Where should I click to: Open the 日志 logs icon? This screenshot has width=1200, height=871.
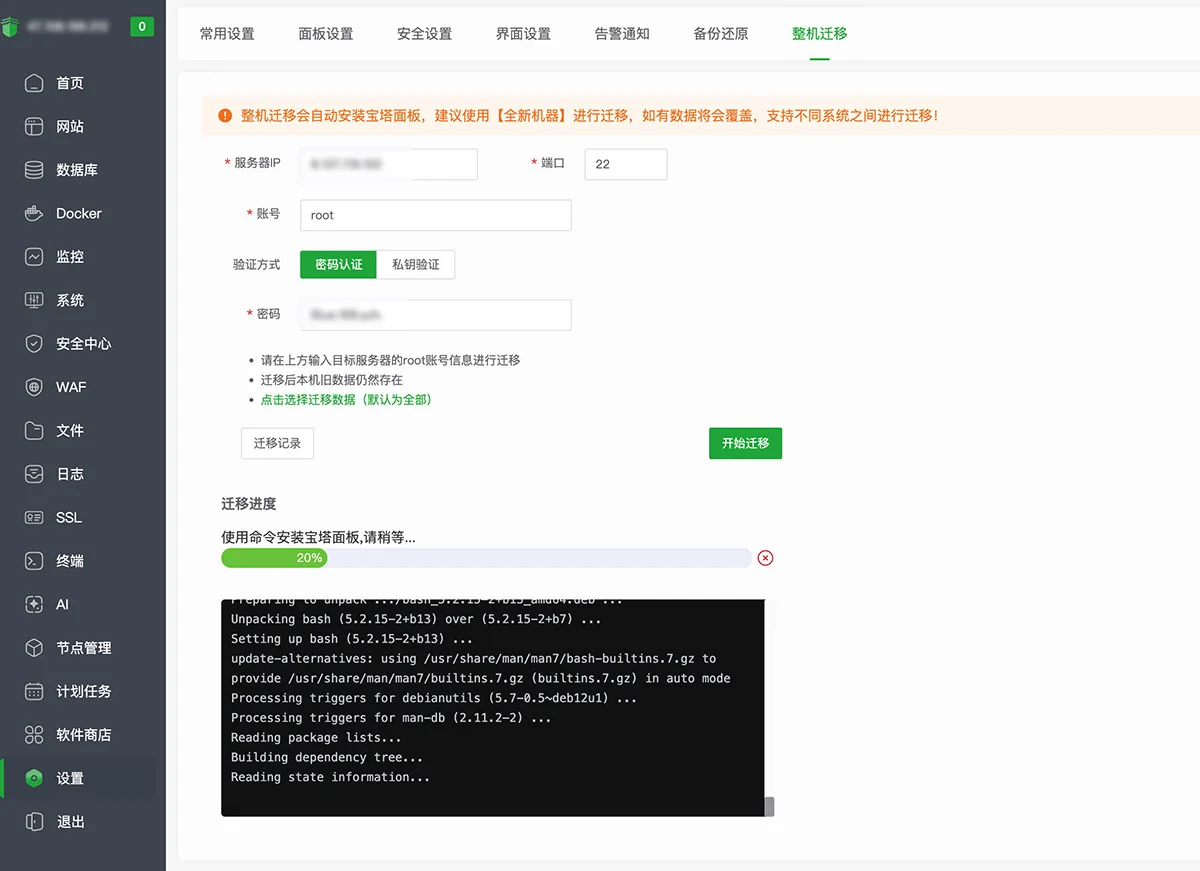[34, 474]
